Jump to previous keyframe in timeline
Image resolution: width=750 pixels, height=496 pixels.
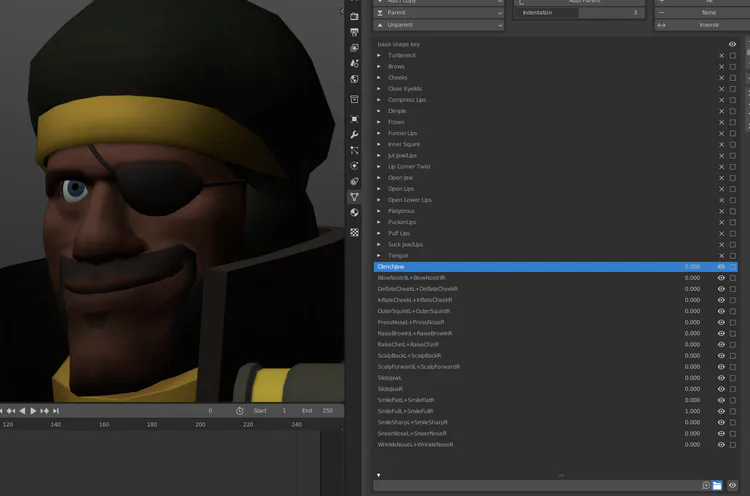11,411
